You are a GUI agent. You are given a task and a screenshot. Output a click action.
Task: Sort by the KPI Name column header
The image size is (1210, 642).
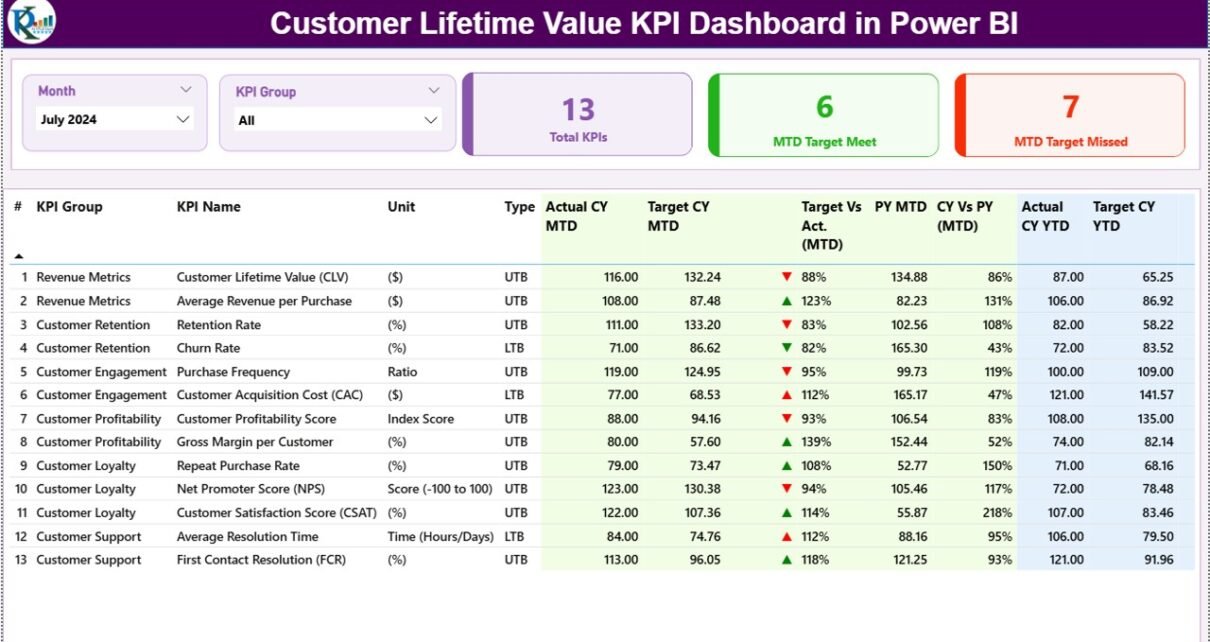(208, 207)
